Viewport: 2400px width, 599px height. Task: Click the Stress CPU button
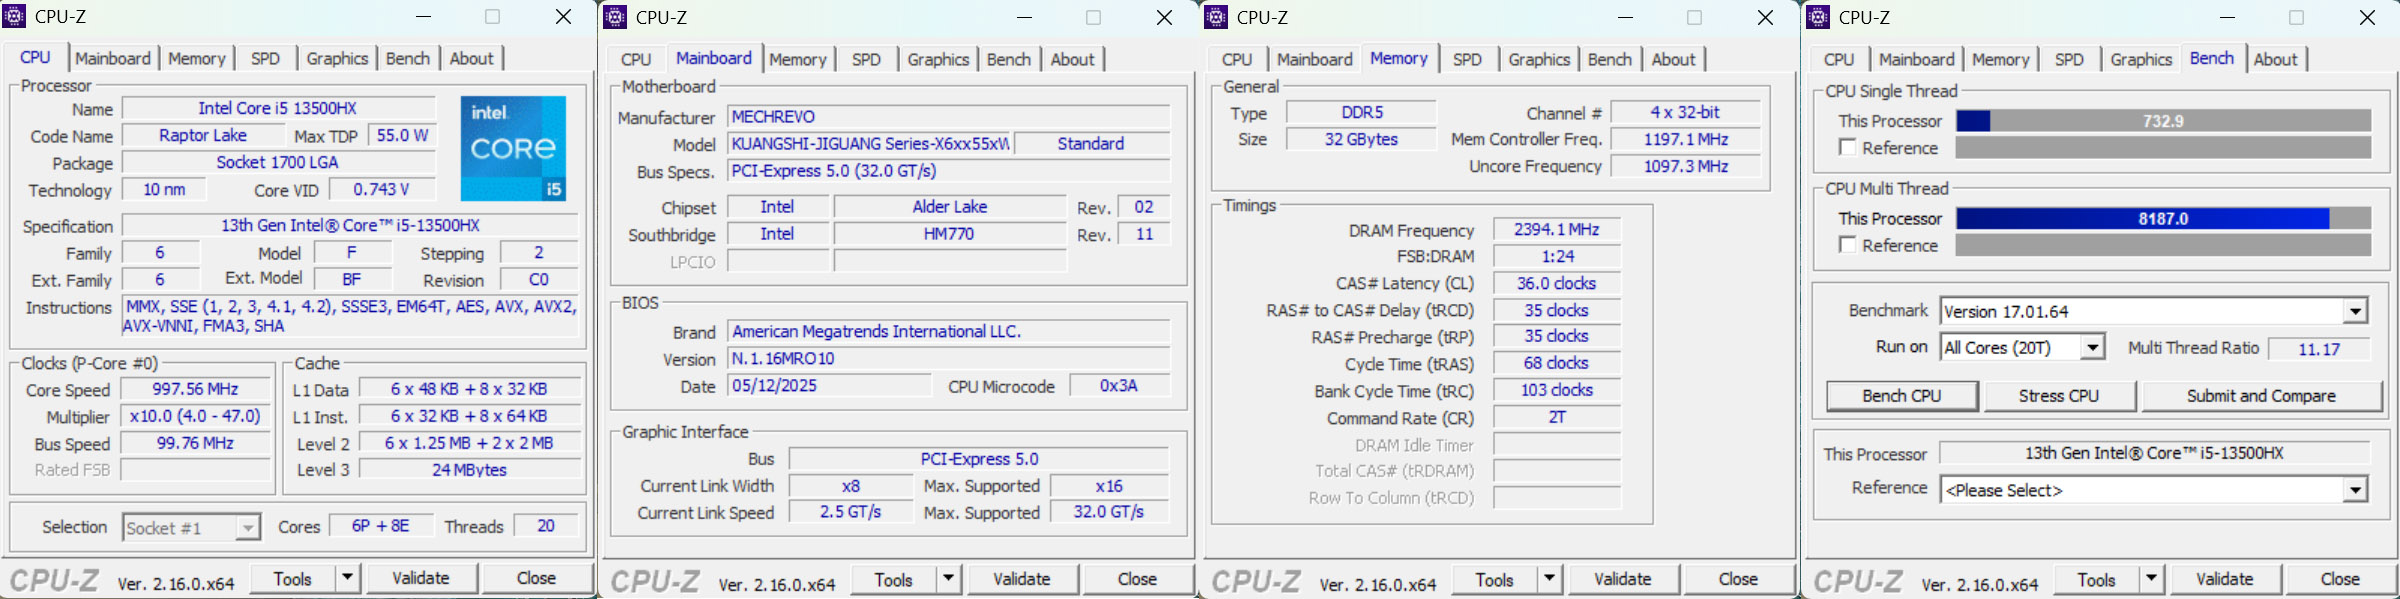(x=2059, y=396)
